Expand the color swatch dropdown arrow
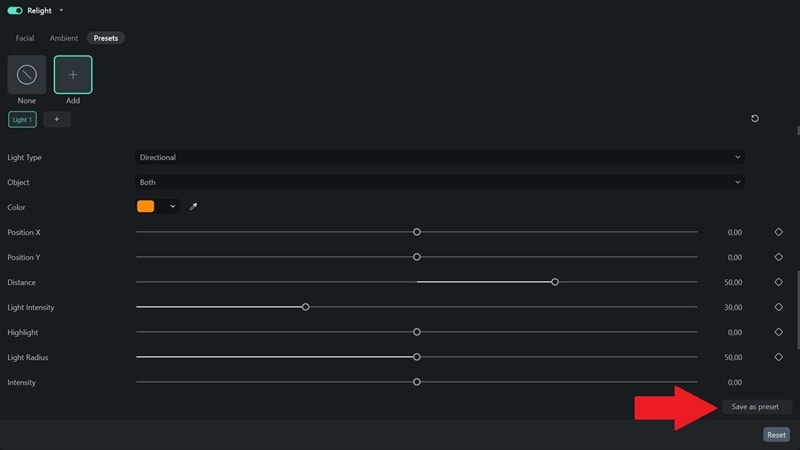The width and height of the screenshot is (800, 450). 173,207
